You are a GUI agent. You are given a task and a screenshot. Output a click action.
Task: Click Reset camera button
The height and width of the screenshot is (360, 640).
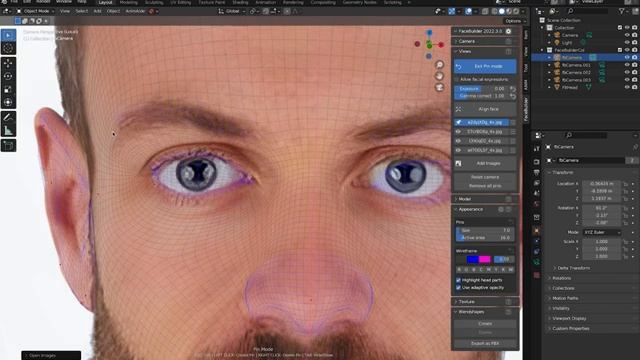click(485, 177)
